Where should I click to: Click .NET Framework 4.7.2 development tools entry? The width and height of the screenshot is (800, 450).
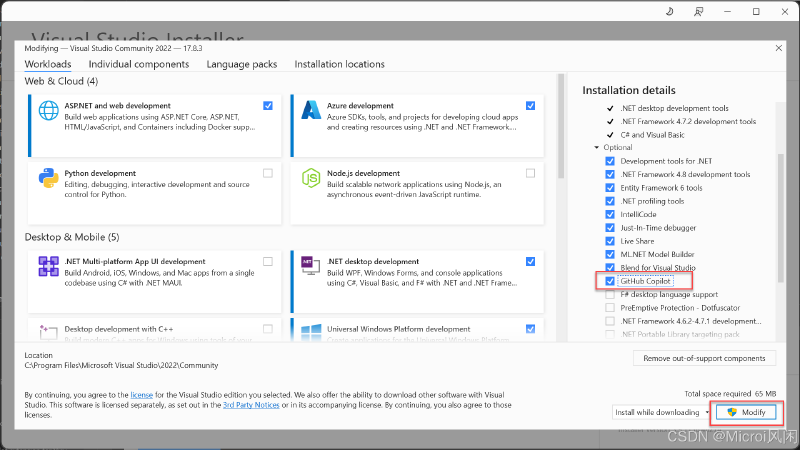tap(688, 121)
